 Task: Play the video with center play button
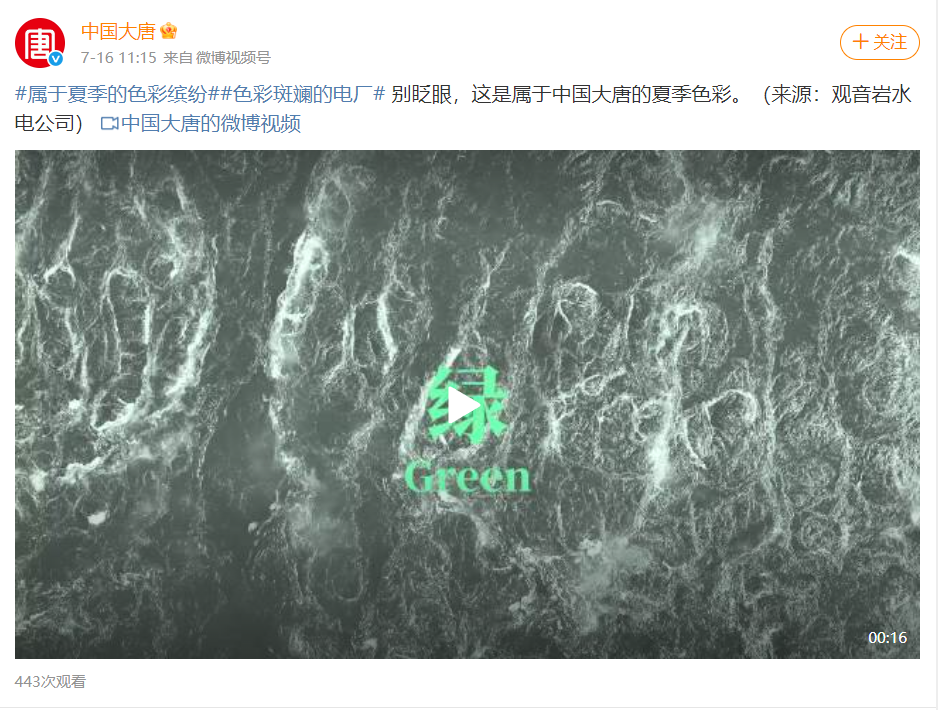[x=465, y=406]
